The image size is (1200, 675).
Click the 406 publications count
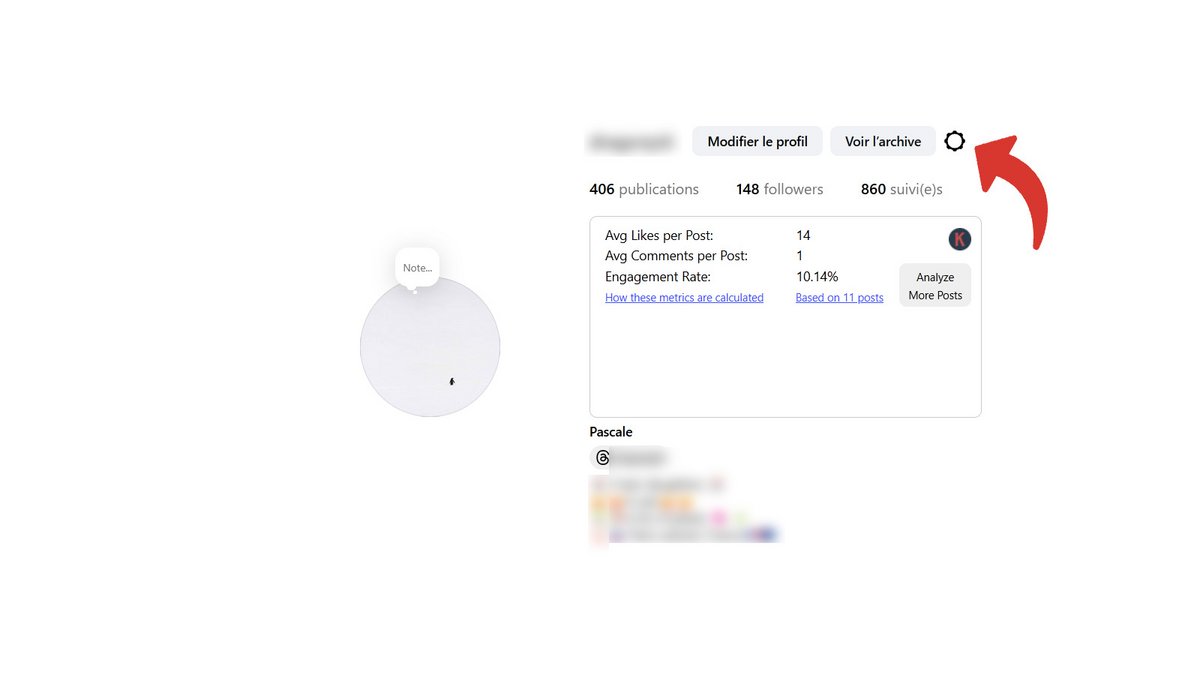pyautogui.click(x=644, y=189)
